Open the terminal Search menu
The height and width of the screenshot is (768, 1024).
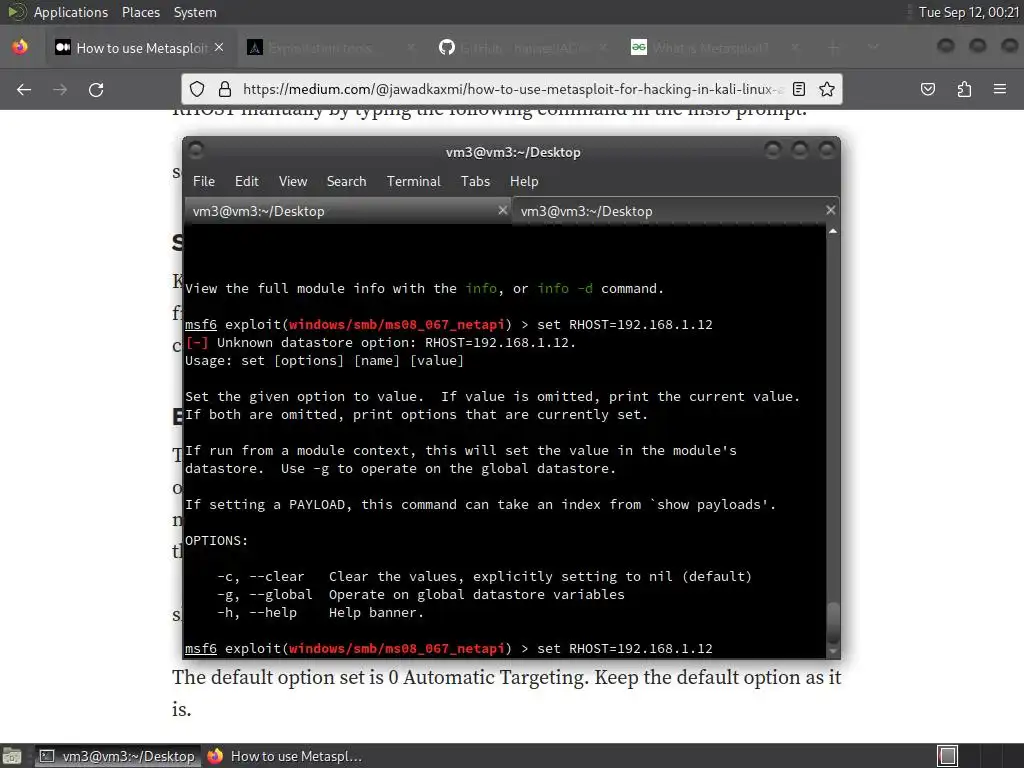[346, 182]
